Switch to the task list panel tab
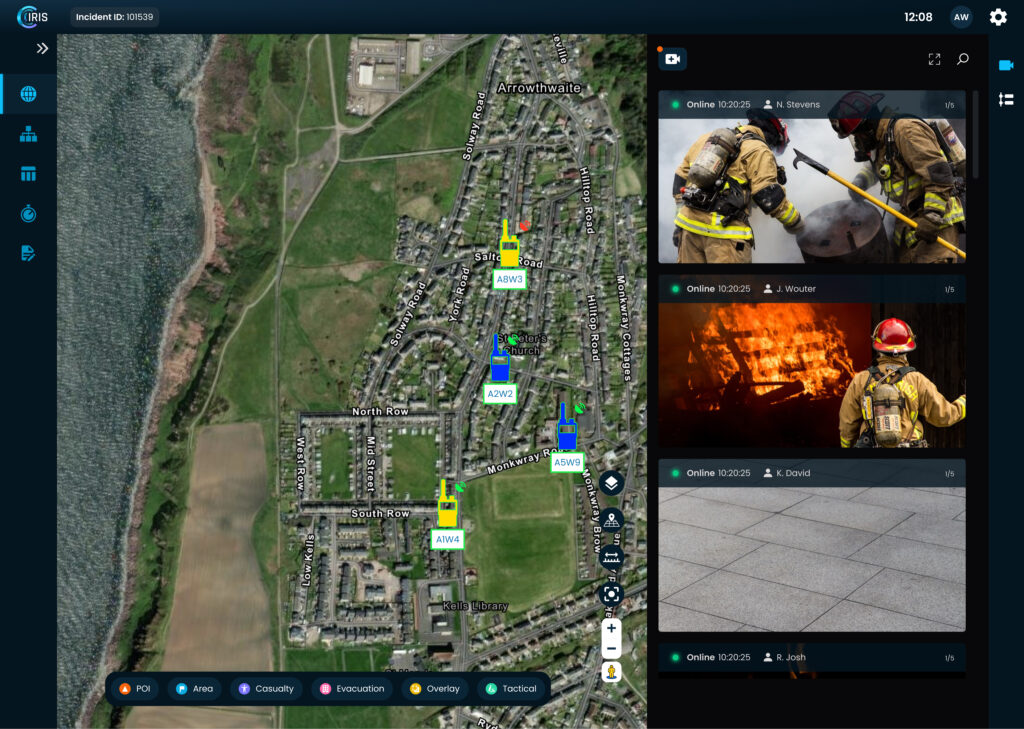This screenshot has height=729, width=1024. tap(1006, 100)
